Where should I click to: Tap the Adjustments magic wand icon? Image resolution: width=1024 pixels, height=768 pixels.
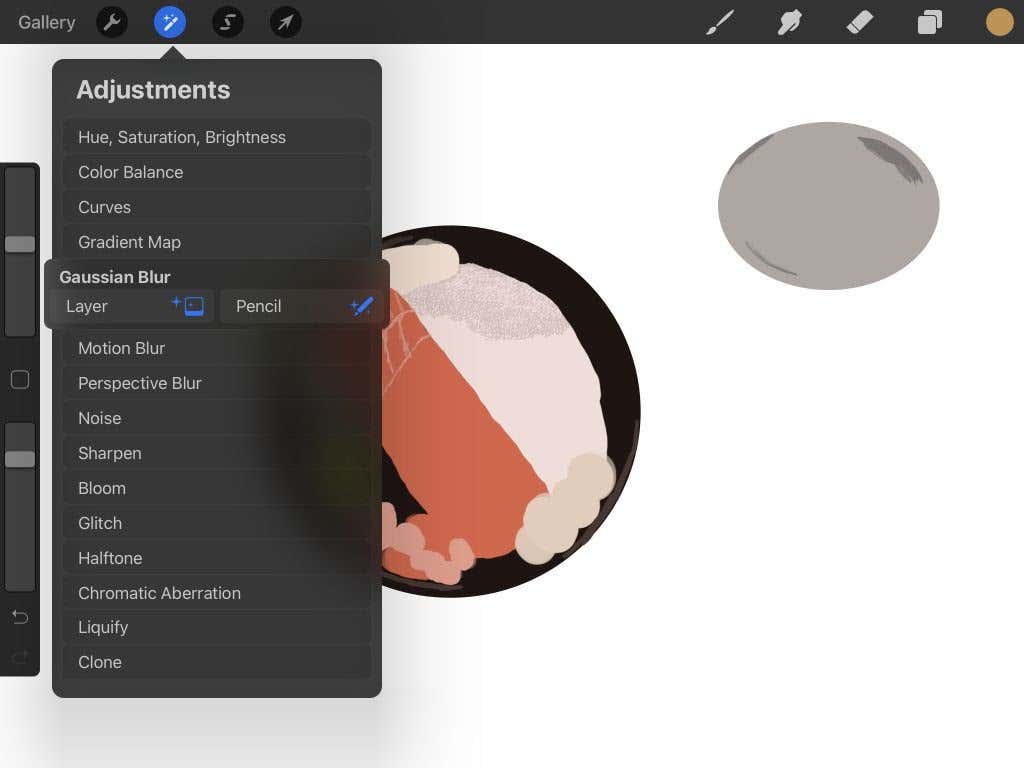point(170,22)
